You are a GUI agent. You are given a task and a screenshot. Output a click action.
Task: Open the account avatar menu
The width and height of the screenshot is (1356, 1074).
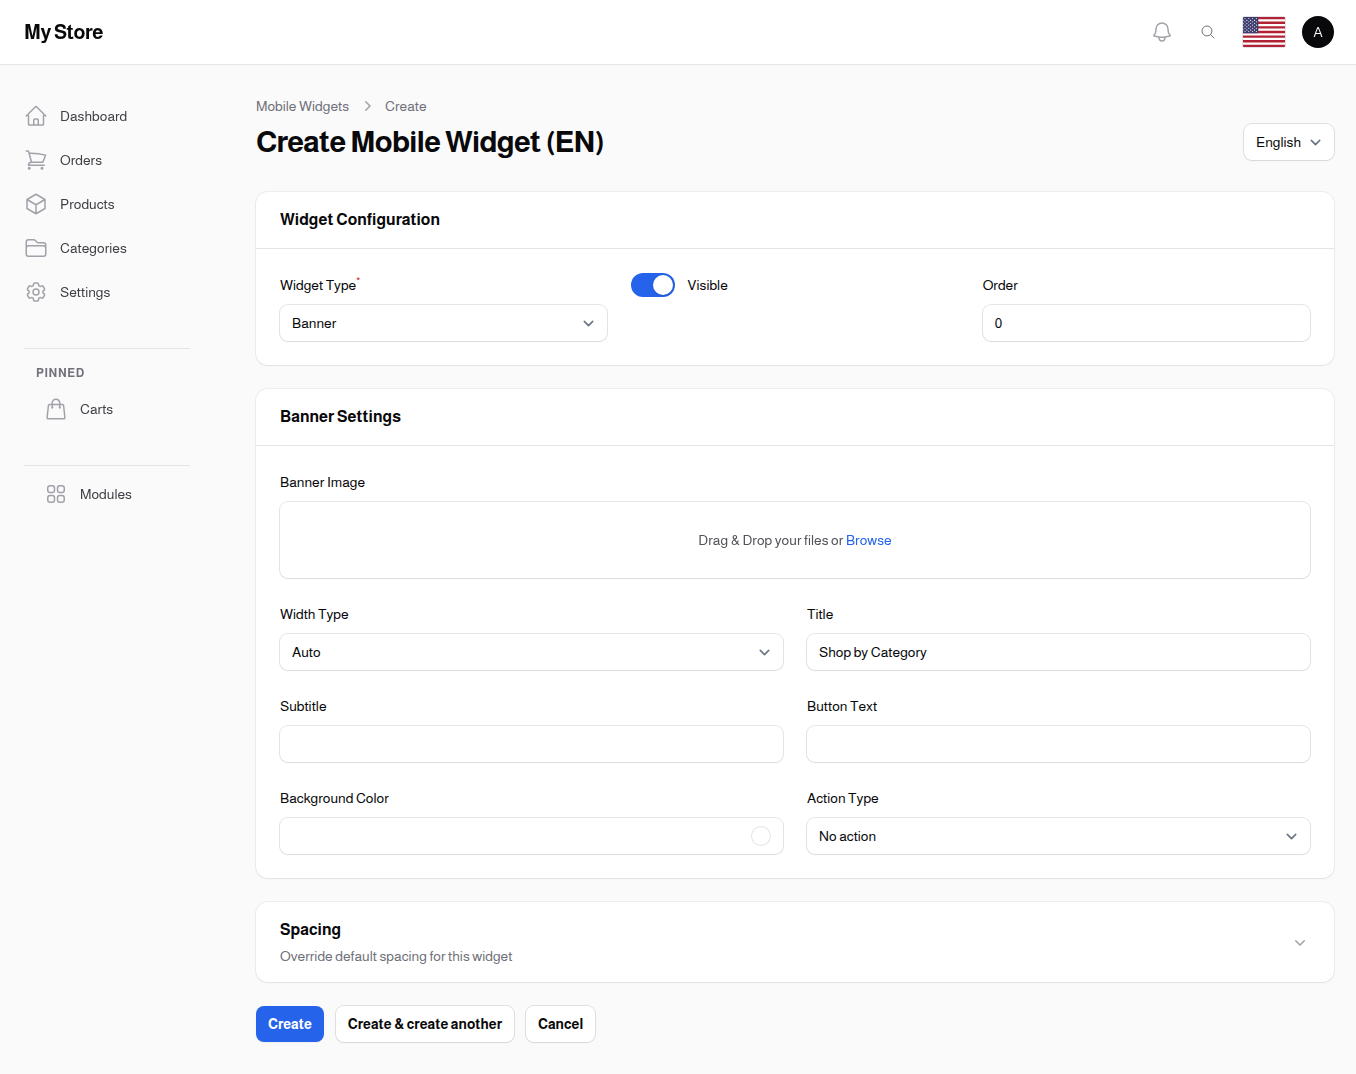(1317, 31)
